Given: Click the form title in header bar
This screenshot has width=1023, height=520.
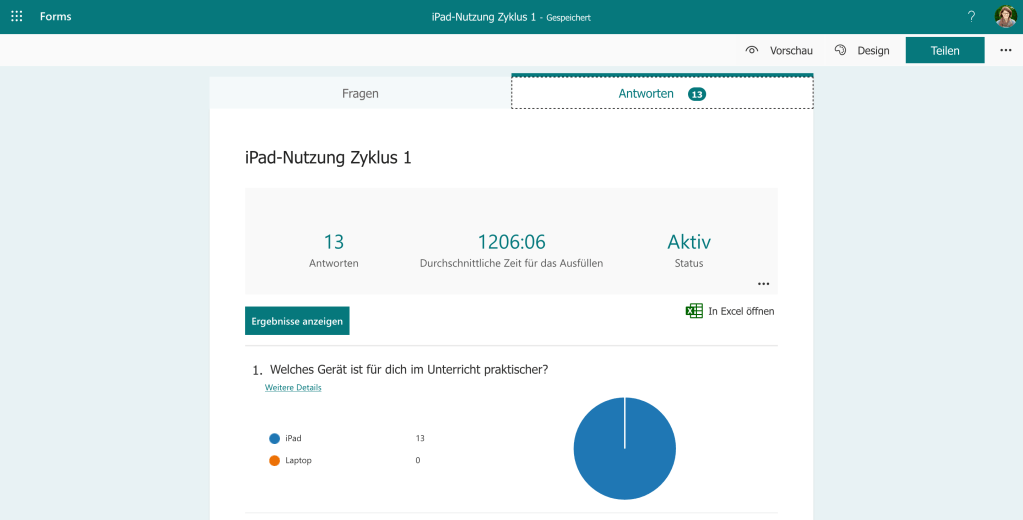Looking at the screenshot, I should pyautogui.click(x=484, y=17).
